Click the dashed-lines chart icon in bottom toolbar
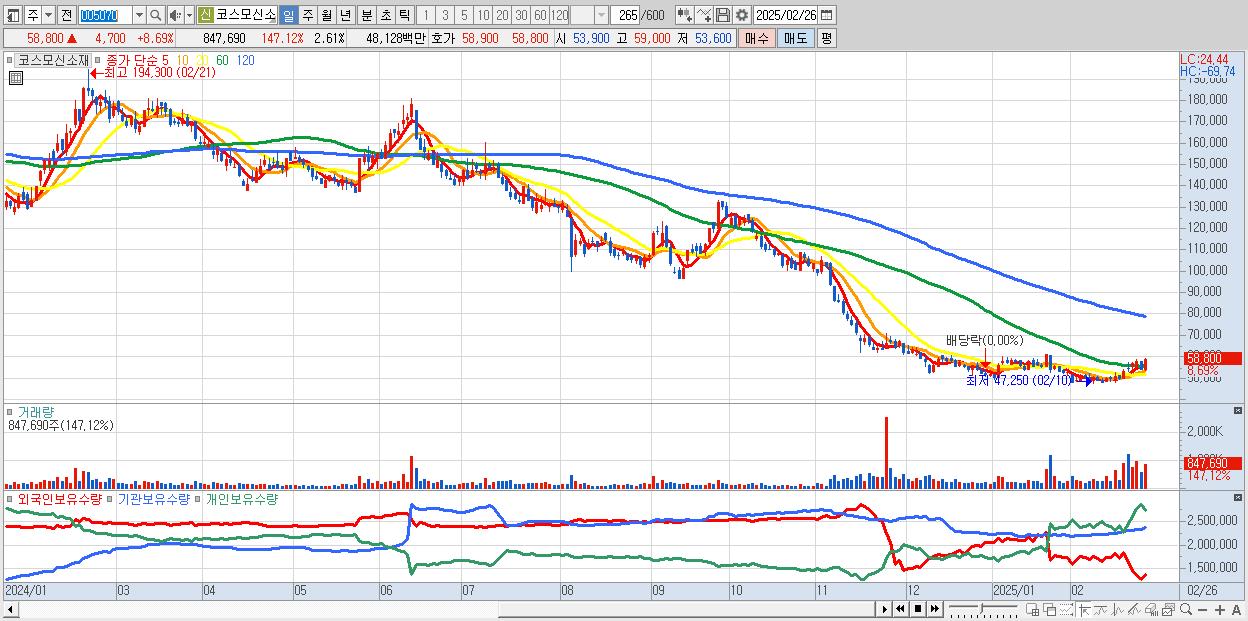Viewport: 1248px width, 621px height. pyautogui.click(x=1066, y=609)
